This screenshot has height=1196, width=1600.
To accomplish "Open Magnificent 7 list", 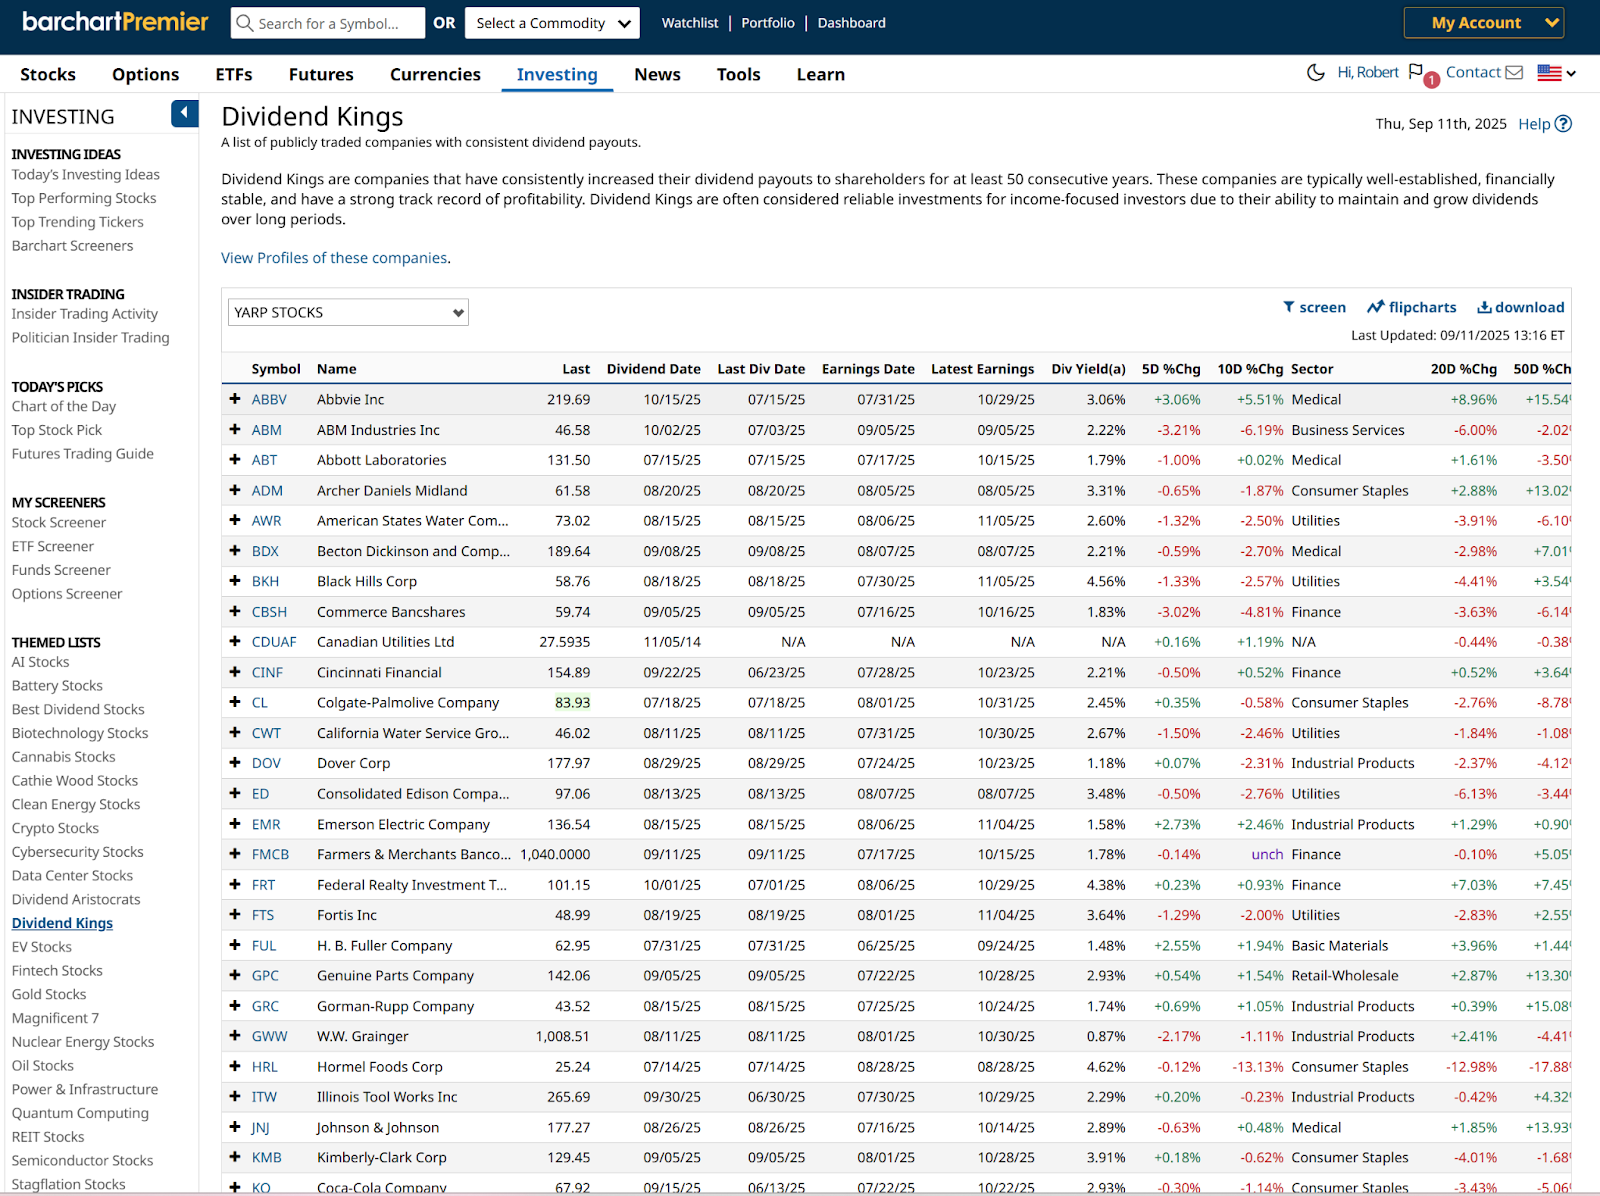I will (x=55, y=1018).
